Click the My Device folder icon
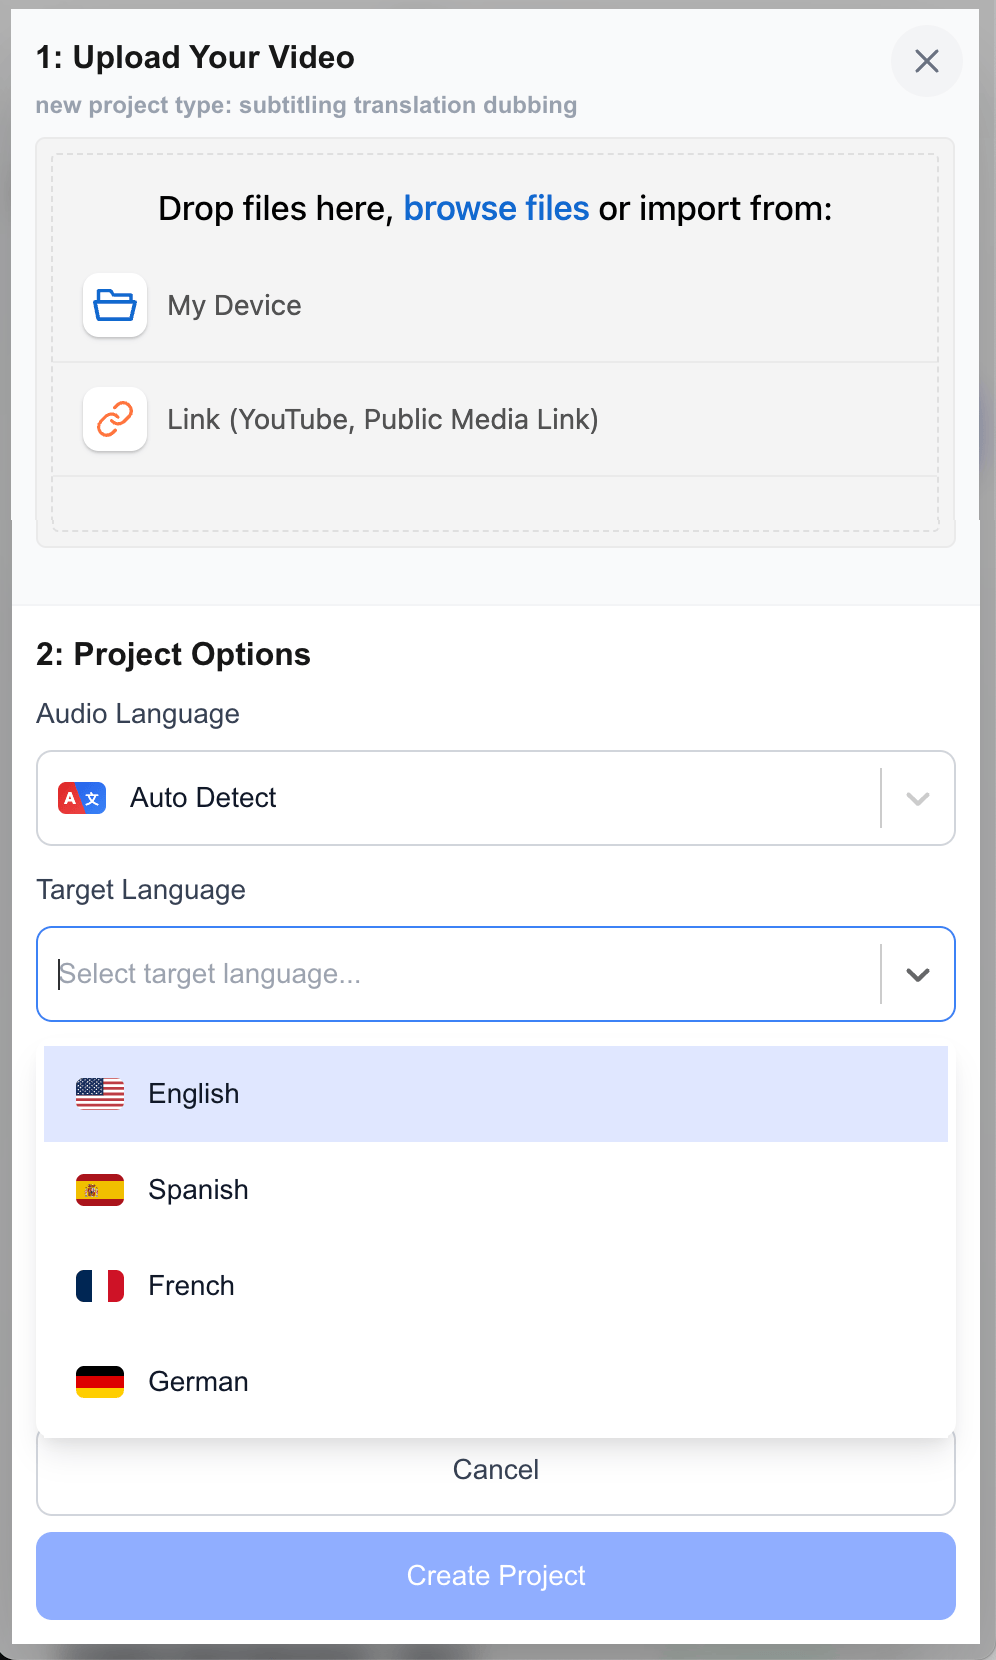The width and height of the screenshot is (996, 1660). [114, 305]
